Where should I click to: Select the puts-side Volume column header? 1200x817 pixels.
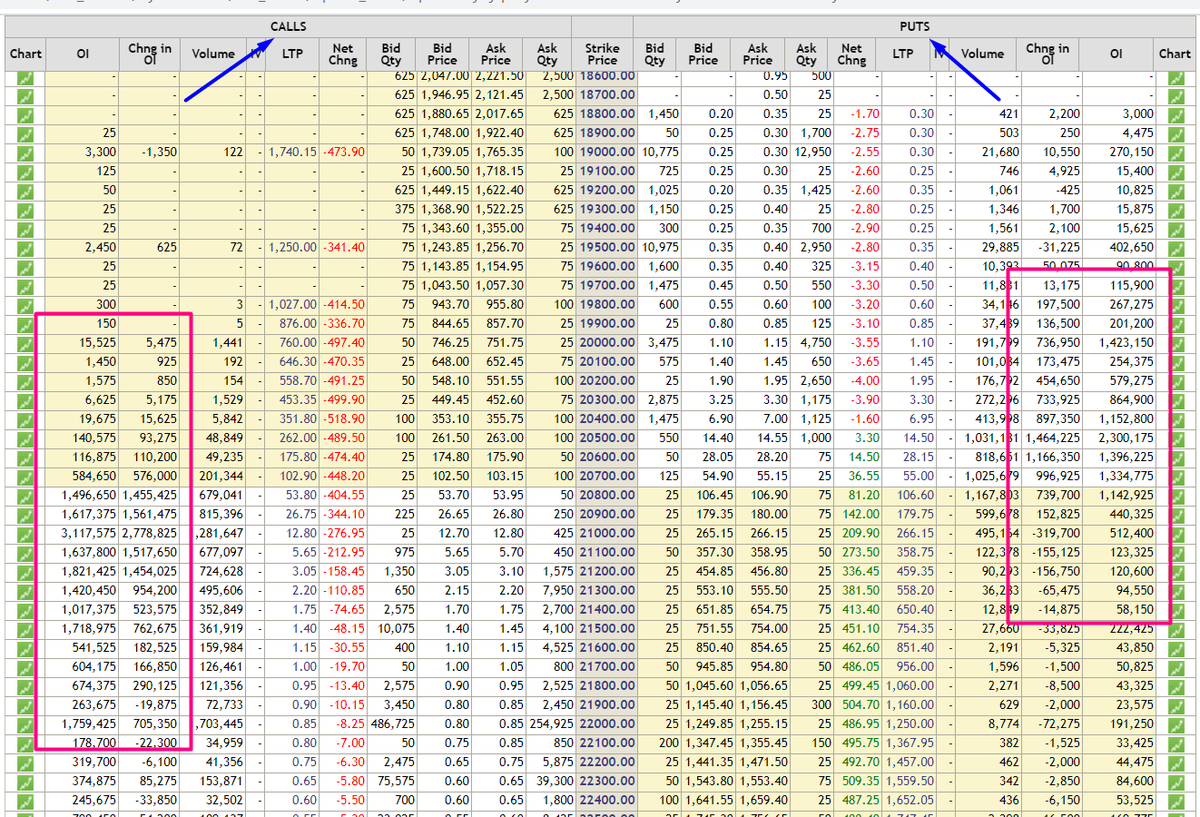pos(982,53)
